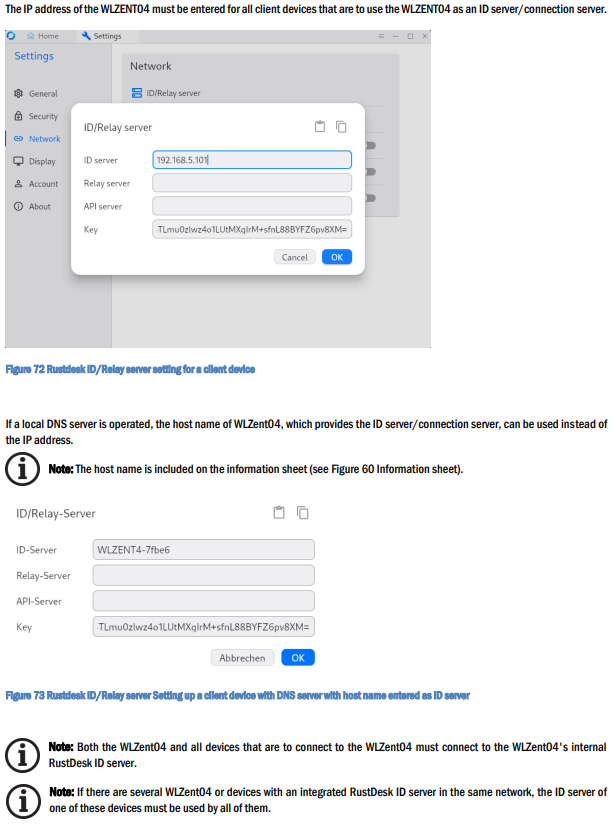Toggle third partly hidden Network switch

pos(371,198)
